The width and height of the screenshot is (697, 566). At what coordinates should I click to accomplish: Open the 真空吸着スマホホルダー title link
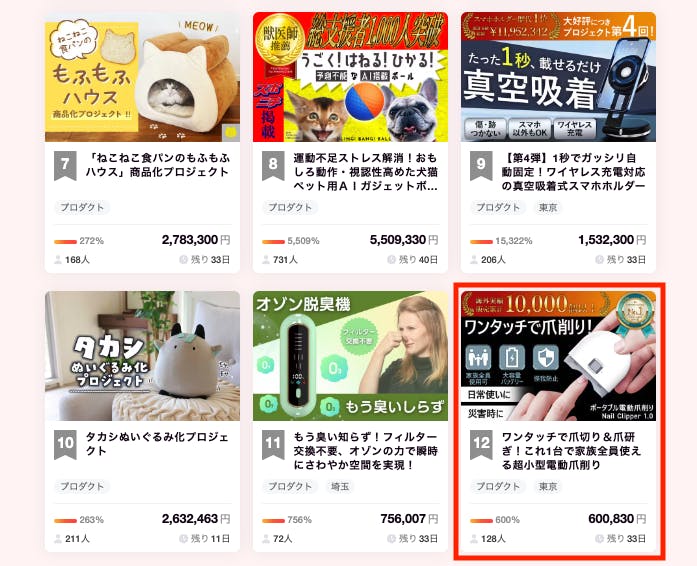[573, 172]
